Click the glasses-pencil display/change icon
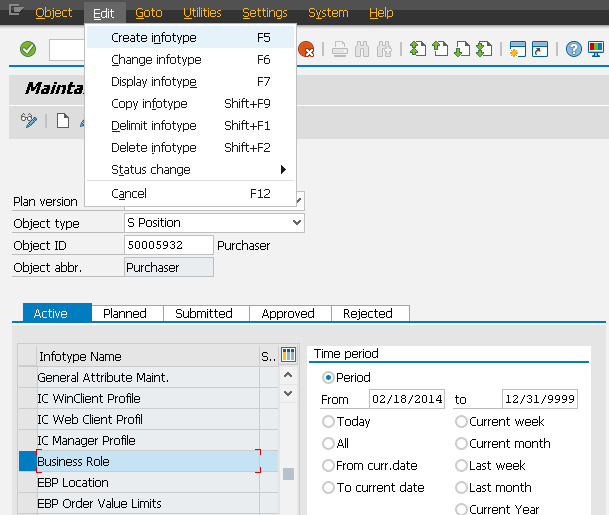The height and width of the screenshot is (515, 609). coord(29,120)
